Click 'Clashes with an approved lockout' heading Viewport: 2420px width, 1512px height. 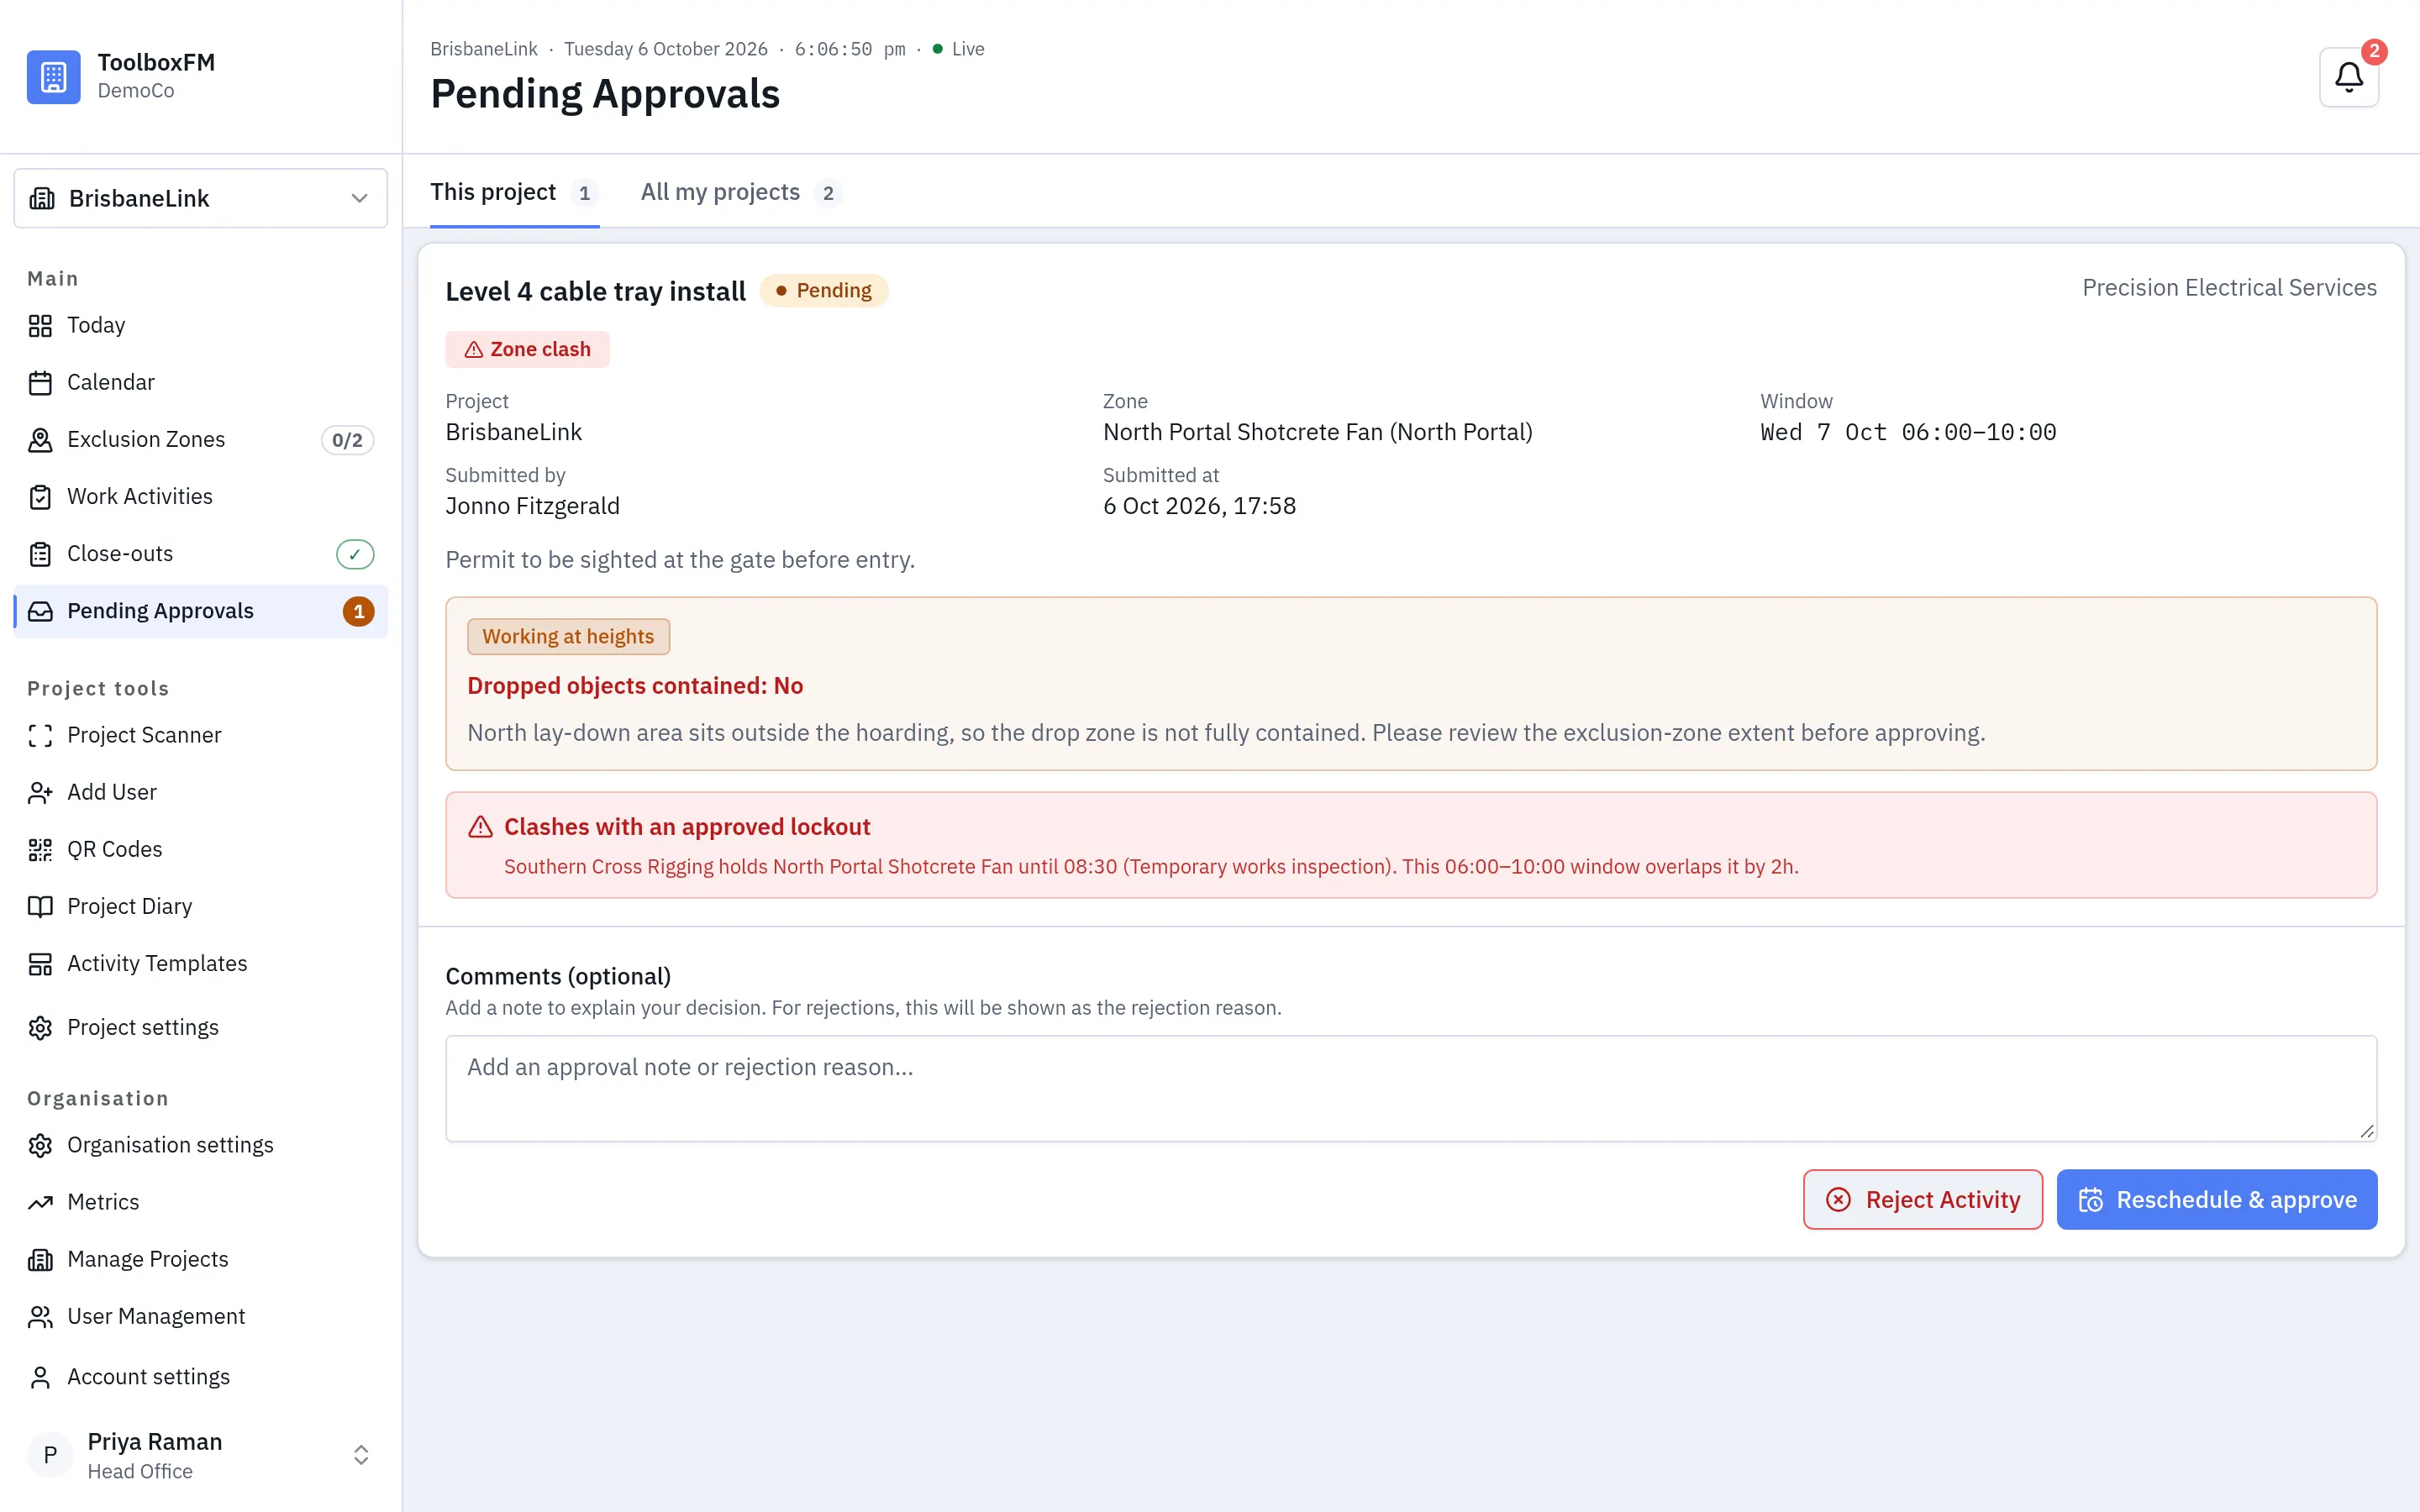coord(687,827)
